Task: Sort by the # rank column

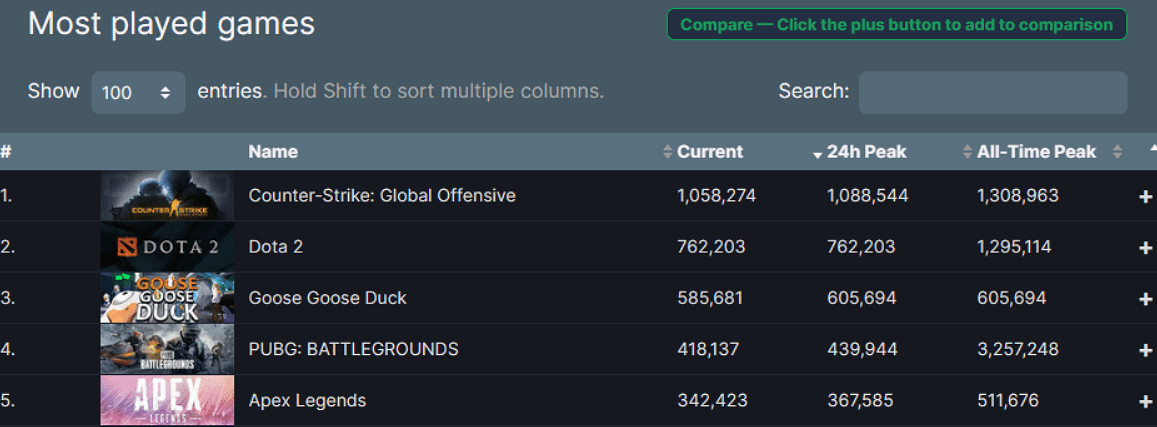Action: (x=6, y=152)
